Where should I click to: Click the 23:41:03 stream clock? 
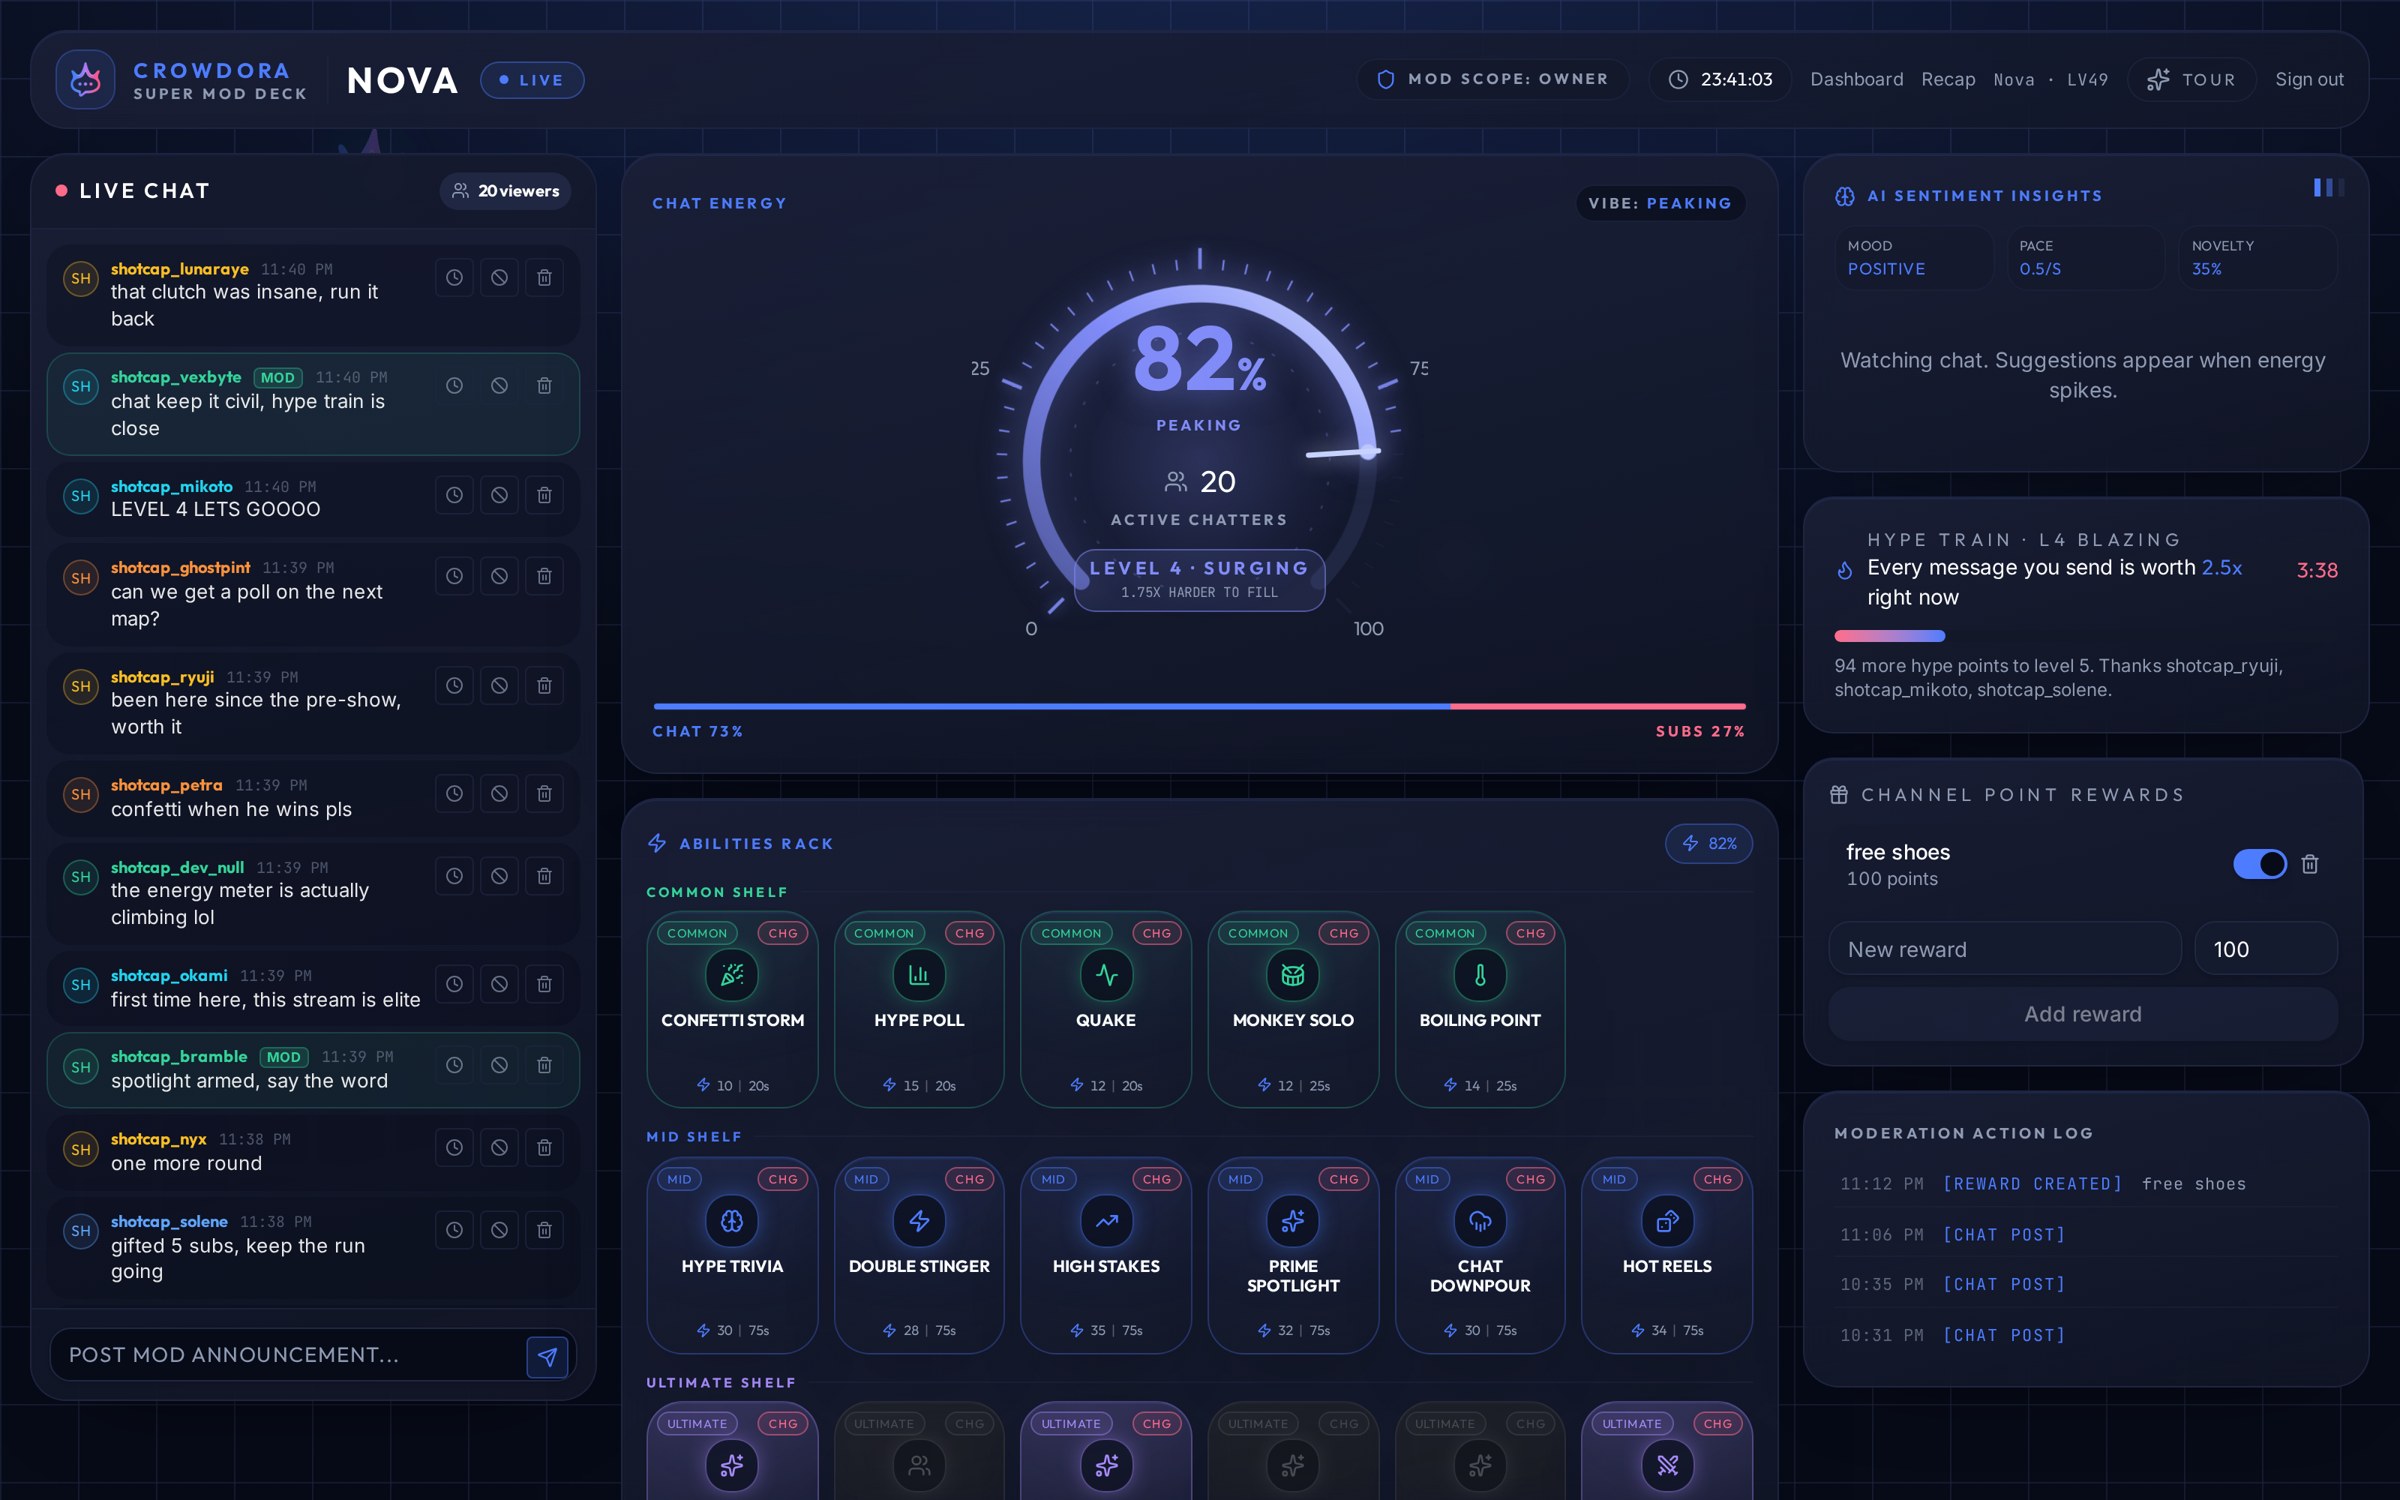1720,79
